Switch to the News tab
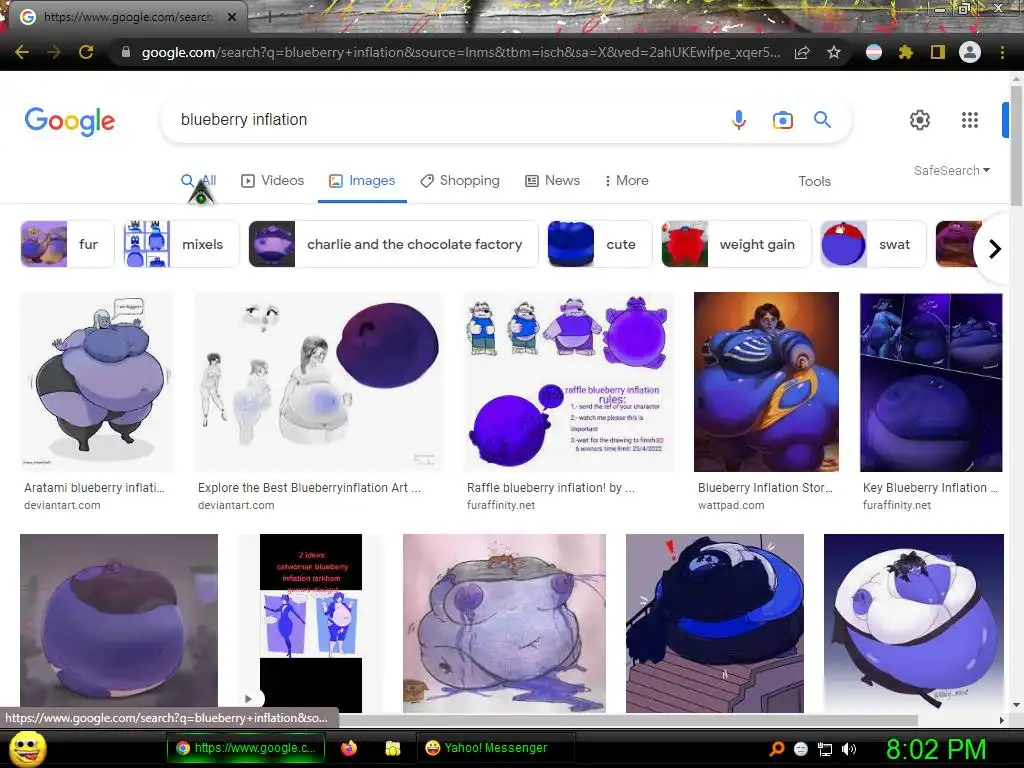Viewport: 1024px width, 768px height. 552,181
